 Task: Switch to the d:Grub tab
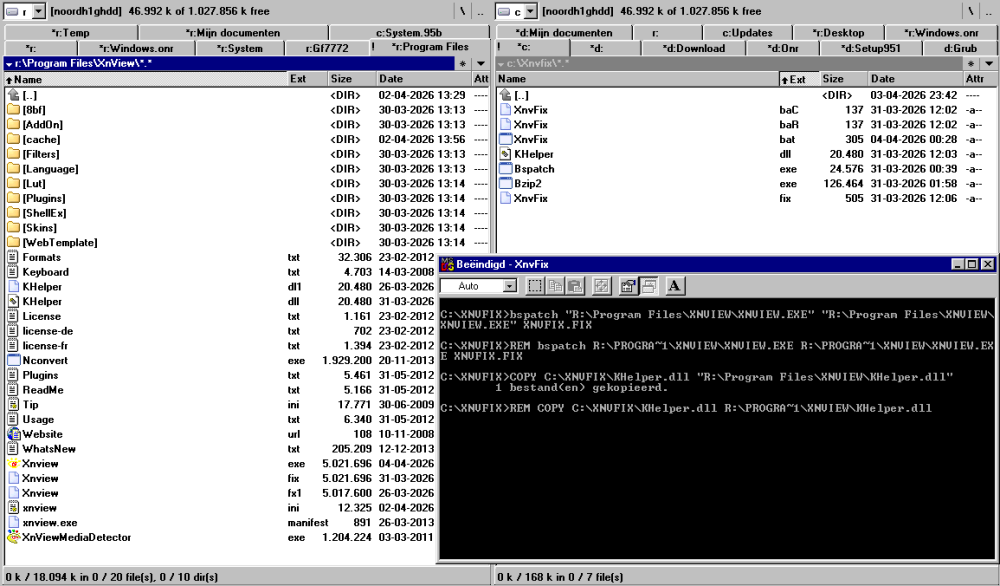960,48
